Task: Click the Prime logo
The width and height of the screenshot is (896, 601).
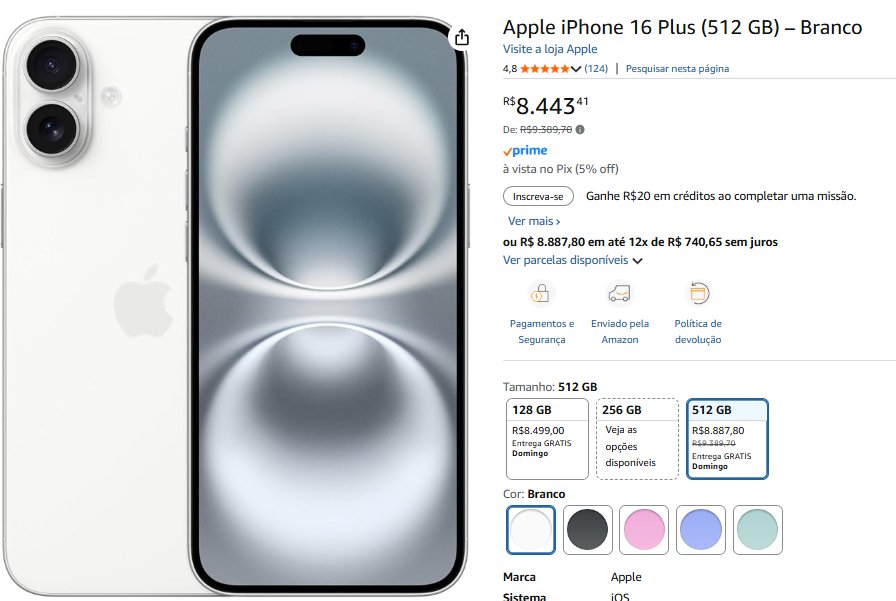Action: [525, 150]
